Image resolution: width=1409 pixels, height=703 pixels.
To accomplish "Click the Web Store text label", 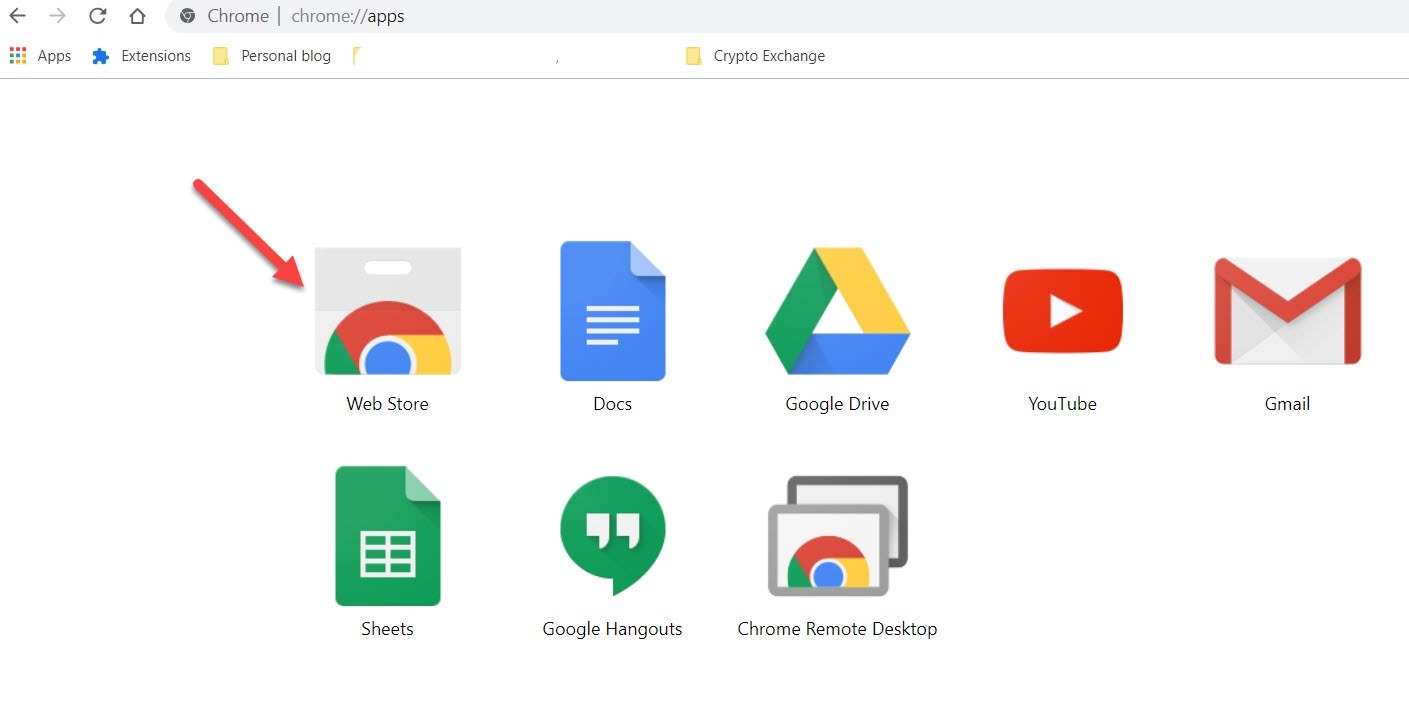I will point(387,404).
